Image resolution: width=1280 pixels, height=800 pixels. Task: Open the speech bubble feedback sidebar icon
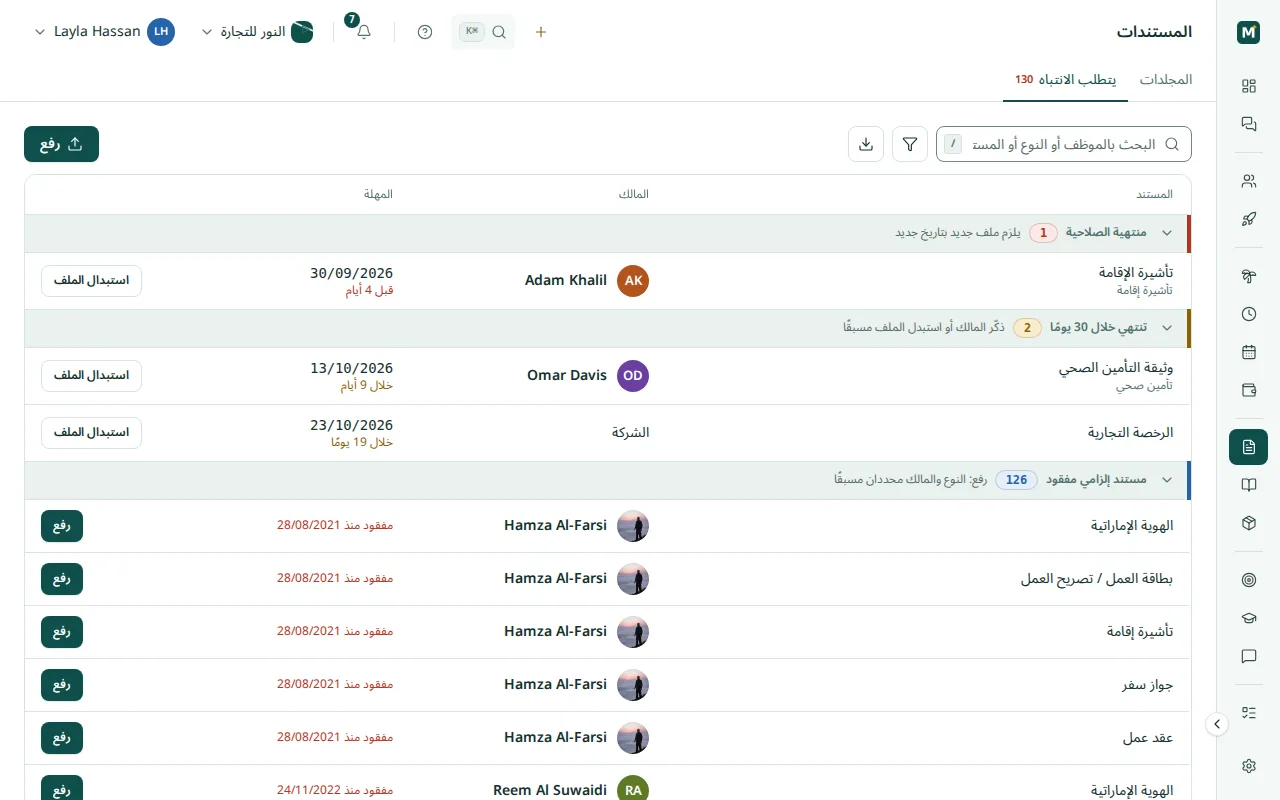click(1248, 656)
